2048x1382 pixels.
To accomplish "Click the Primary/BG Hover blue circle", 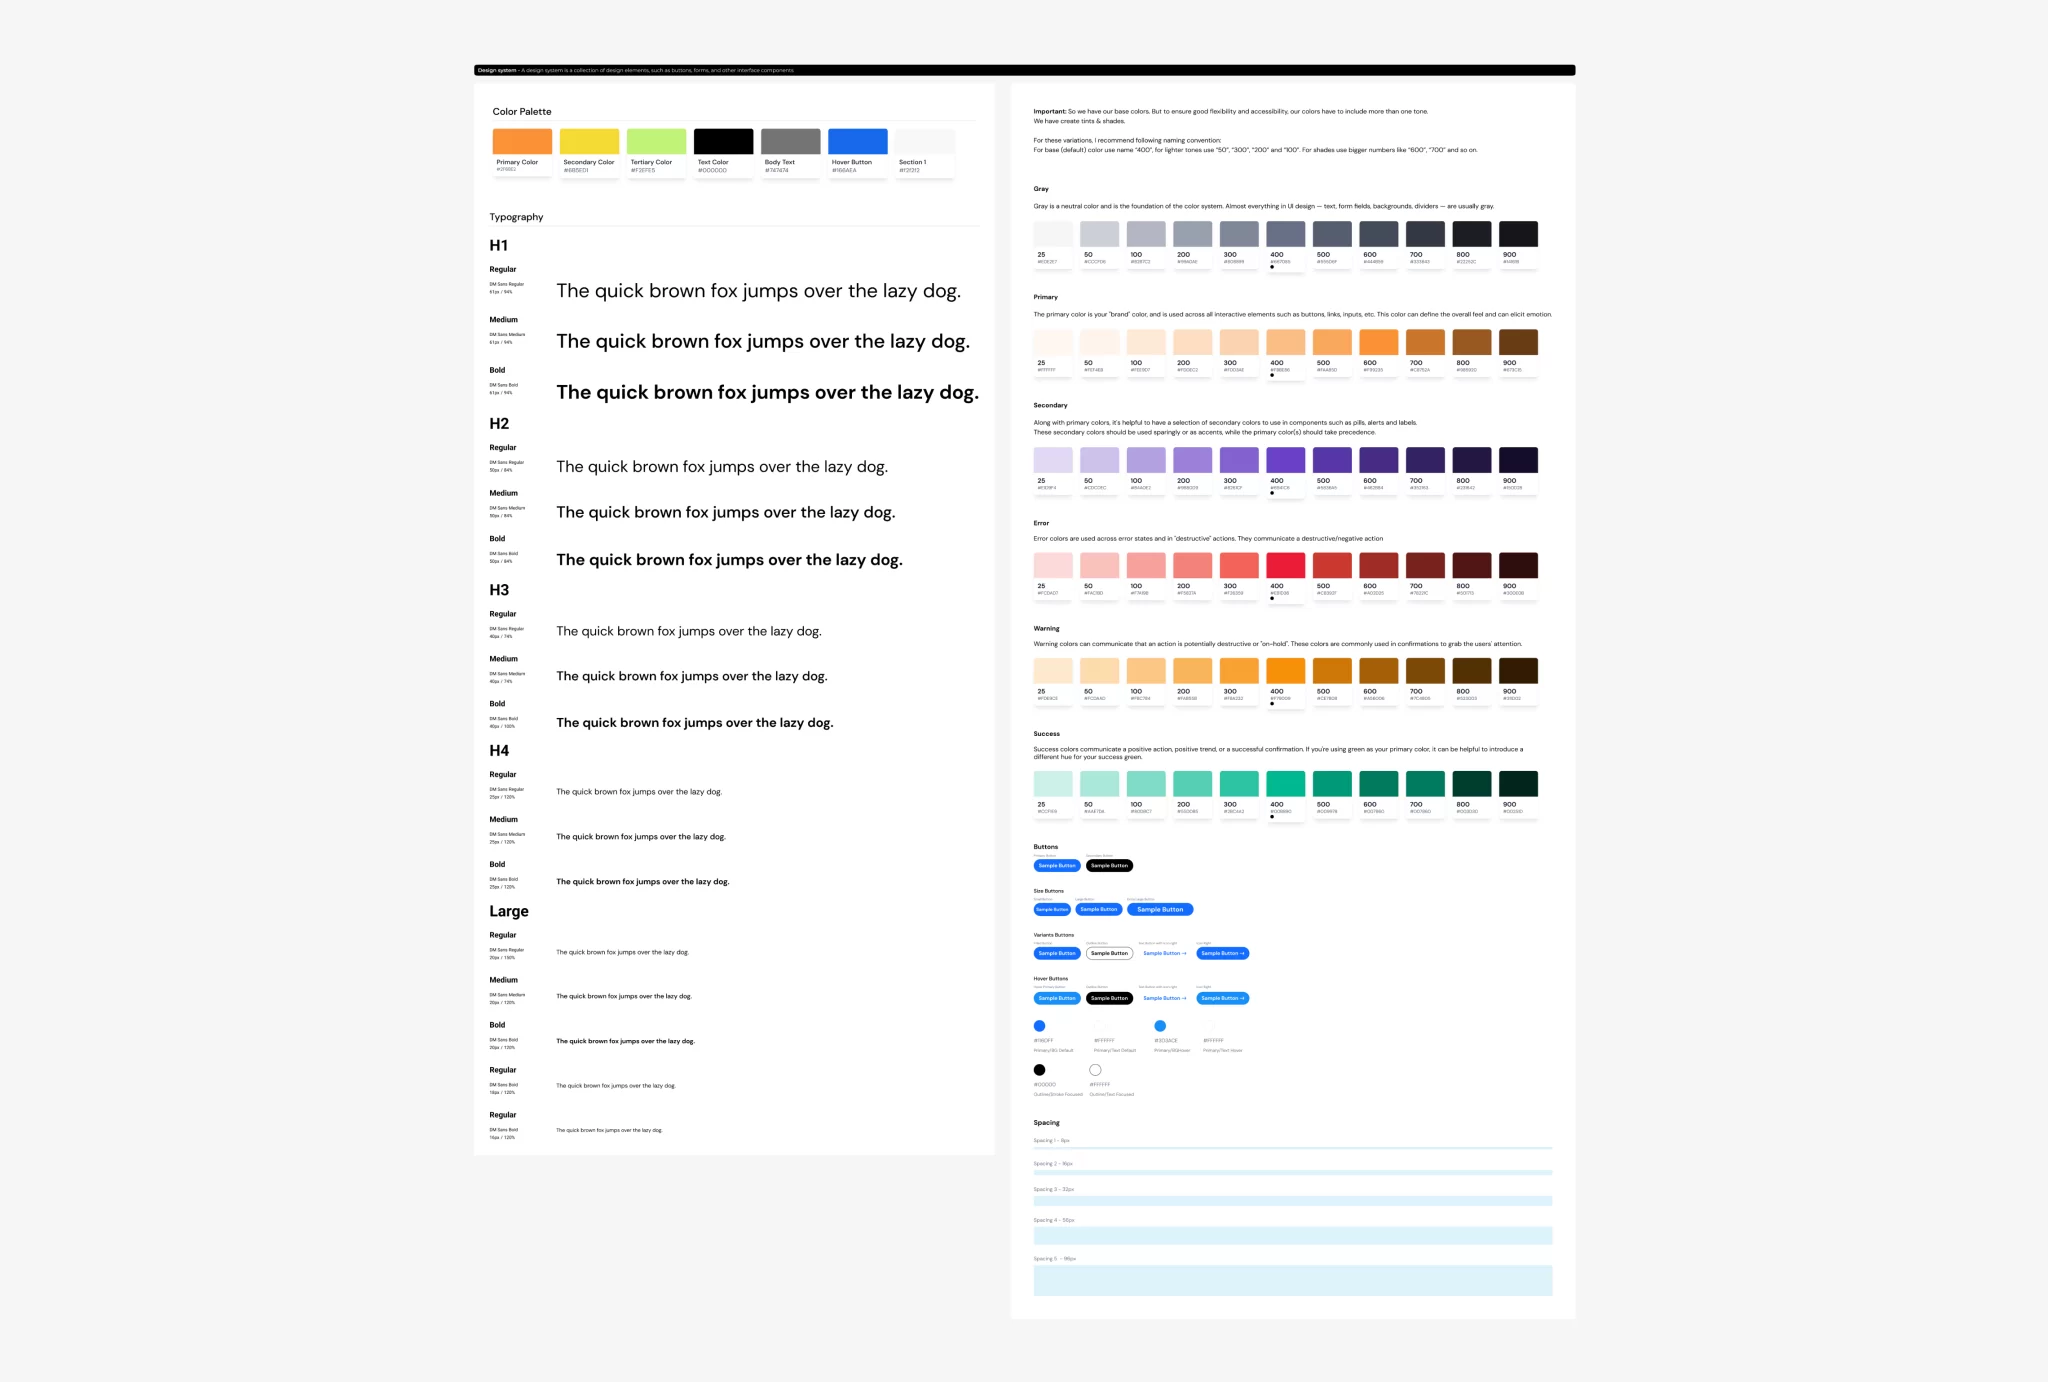I will (x=1160, y=1026).
